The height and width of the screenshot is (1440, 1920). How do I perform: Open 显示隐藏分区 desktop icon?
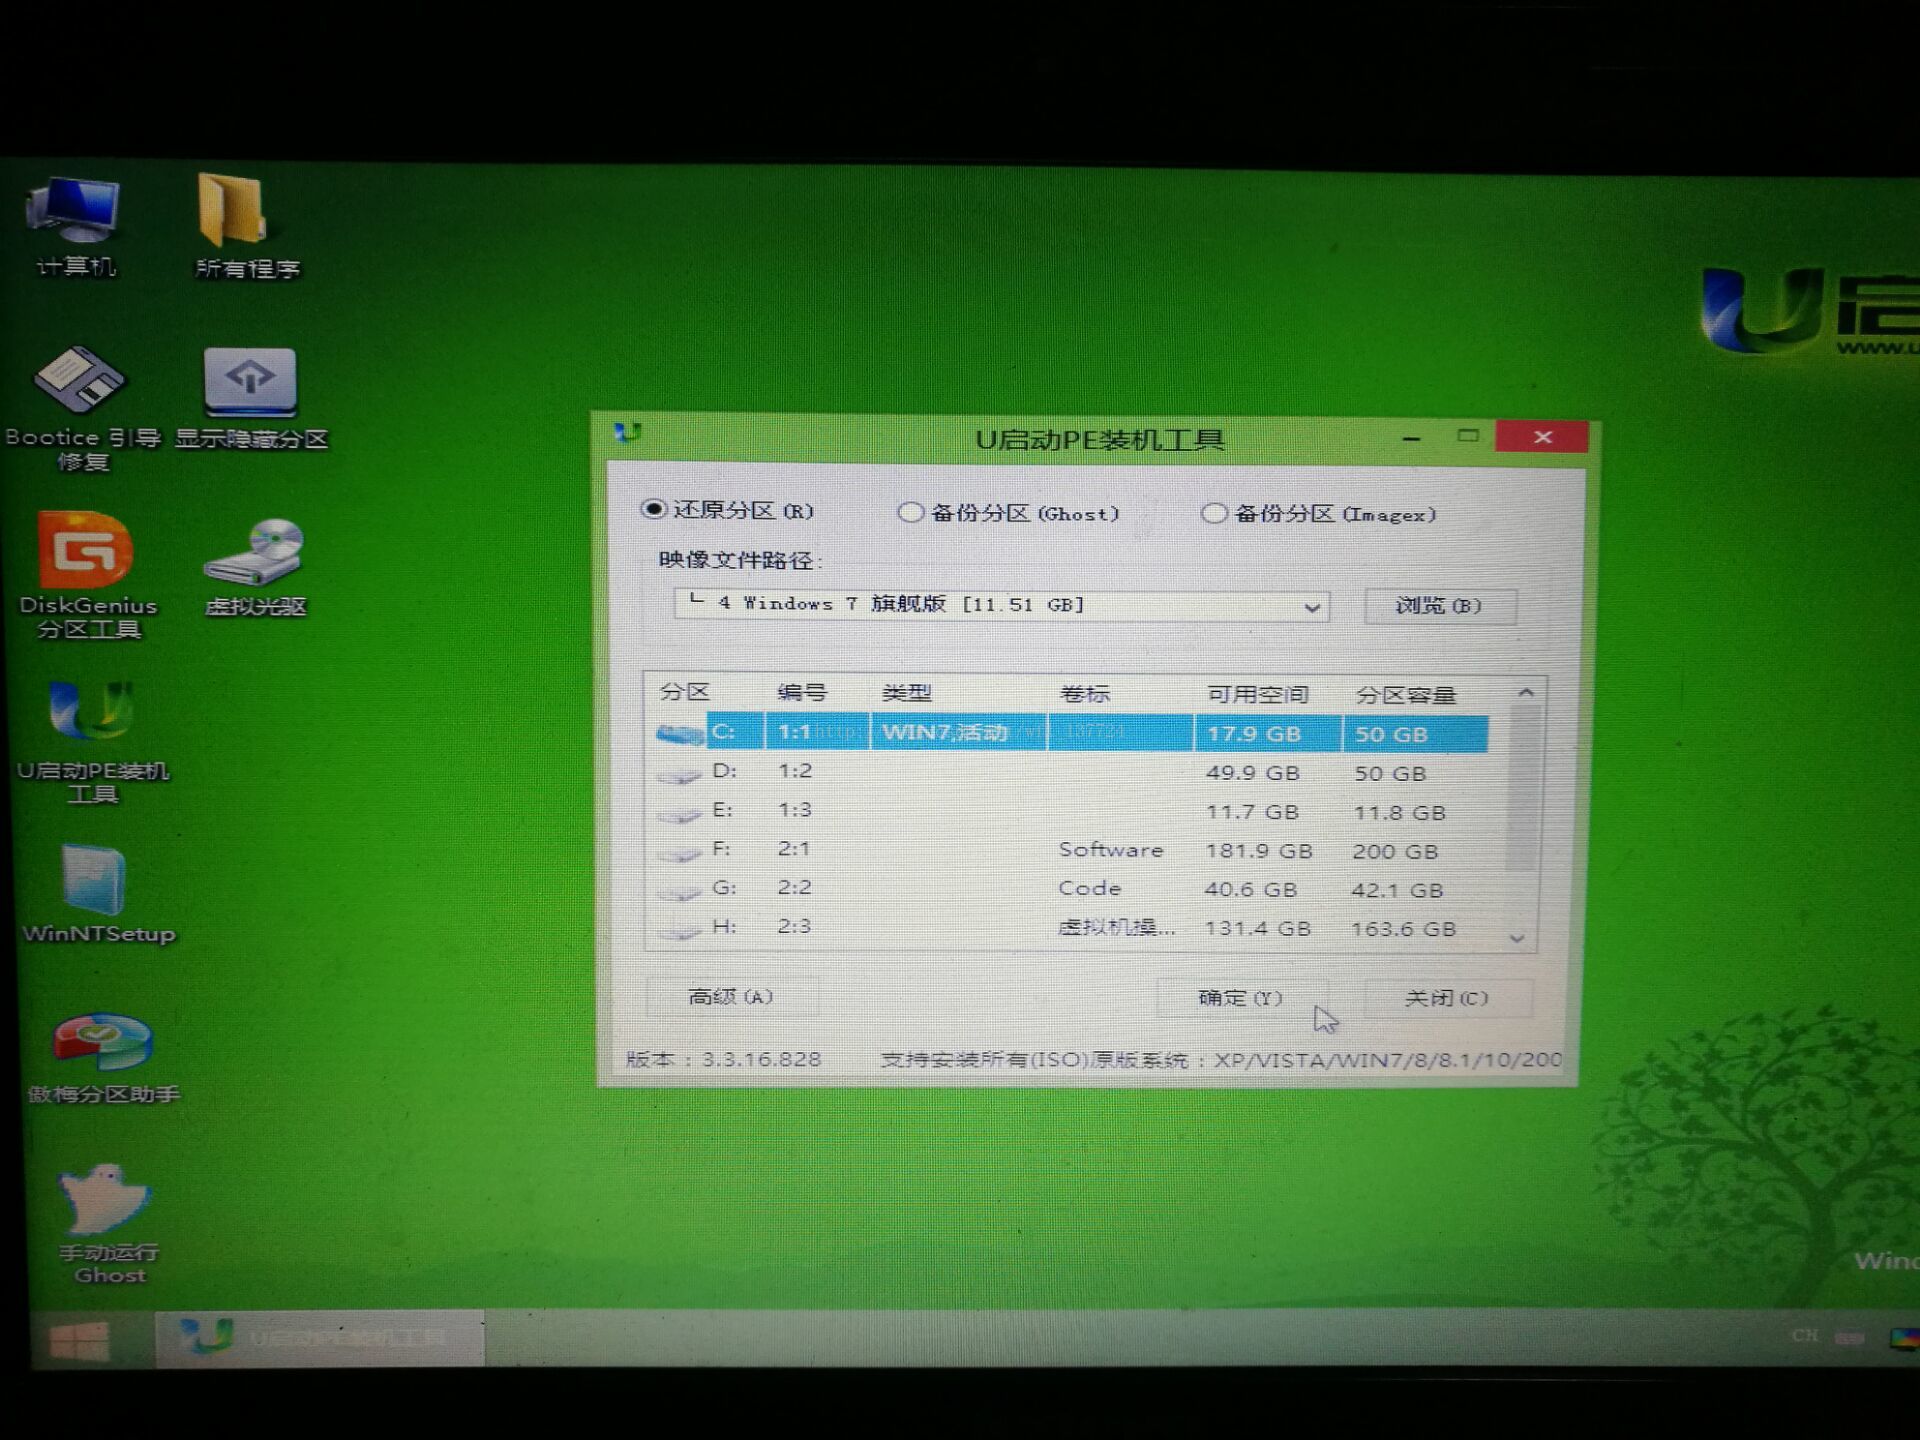[x=250, y=398]
